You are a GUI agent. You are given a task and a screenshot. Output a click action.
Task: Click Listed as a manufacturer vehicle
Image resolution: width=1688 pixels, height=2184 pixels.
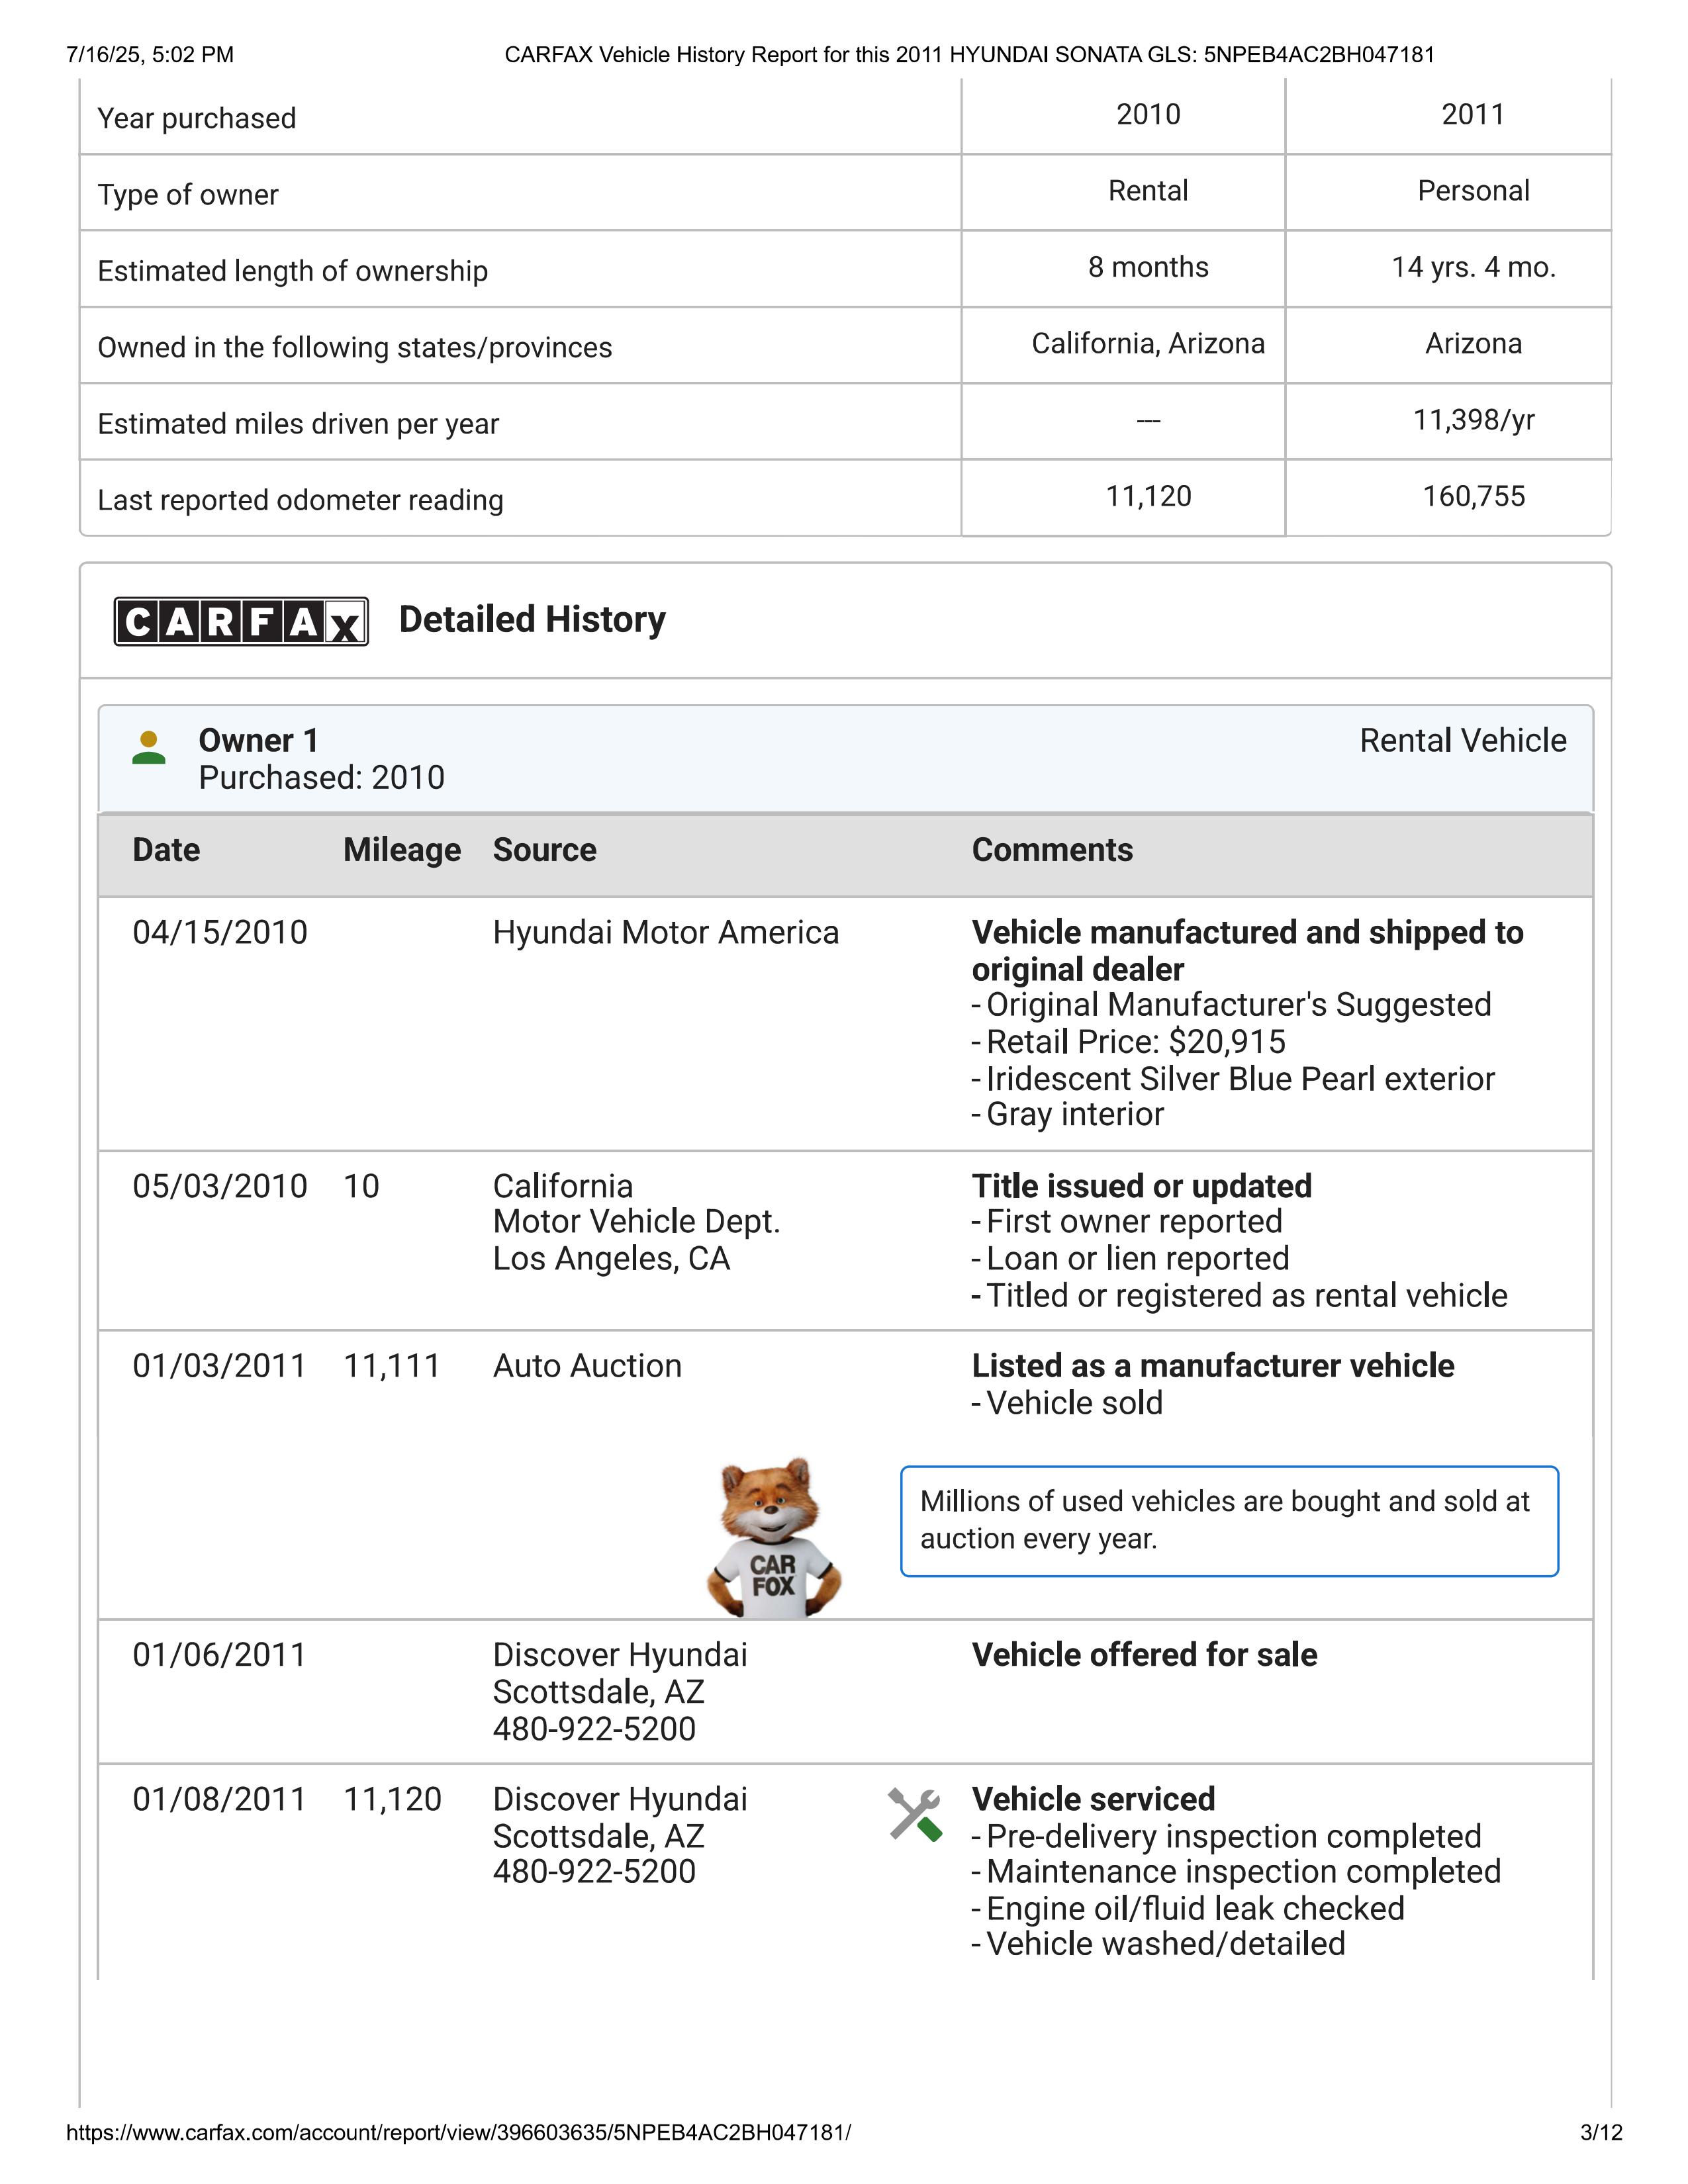tap(1212, 1366)
